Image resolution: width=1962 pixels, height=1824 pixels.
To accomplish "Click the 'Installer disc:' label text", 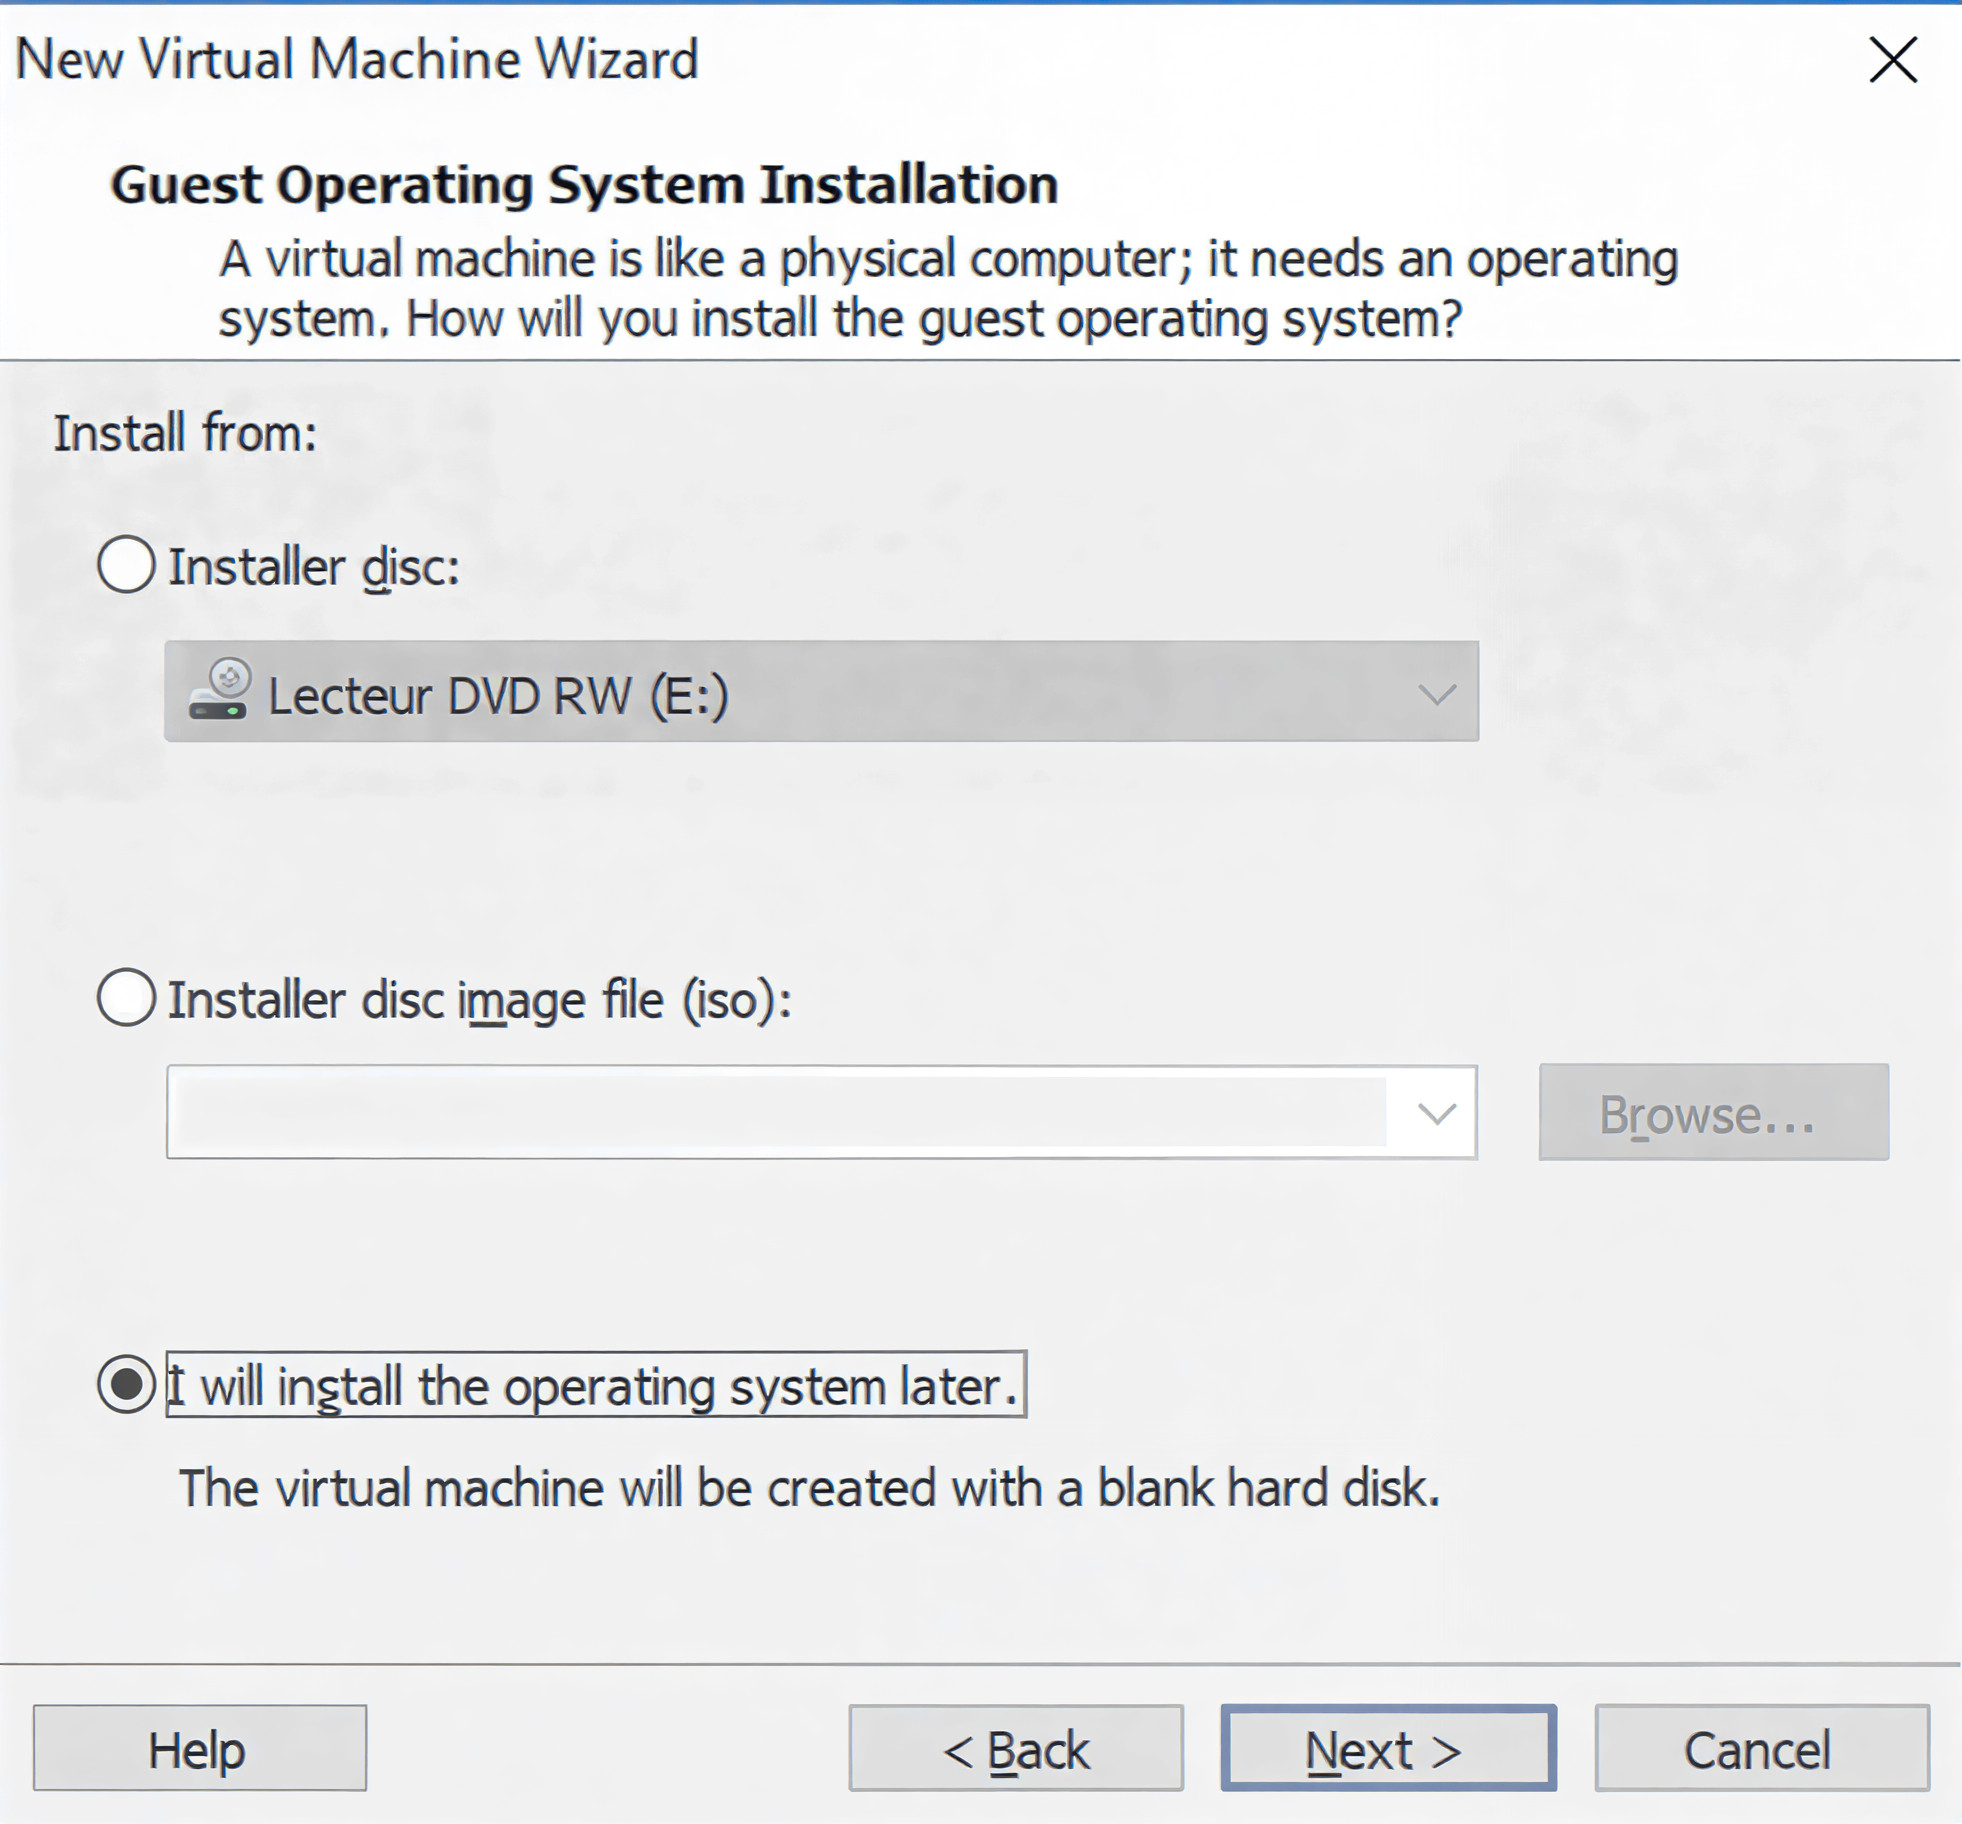I will tap(313, 567).
